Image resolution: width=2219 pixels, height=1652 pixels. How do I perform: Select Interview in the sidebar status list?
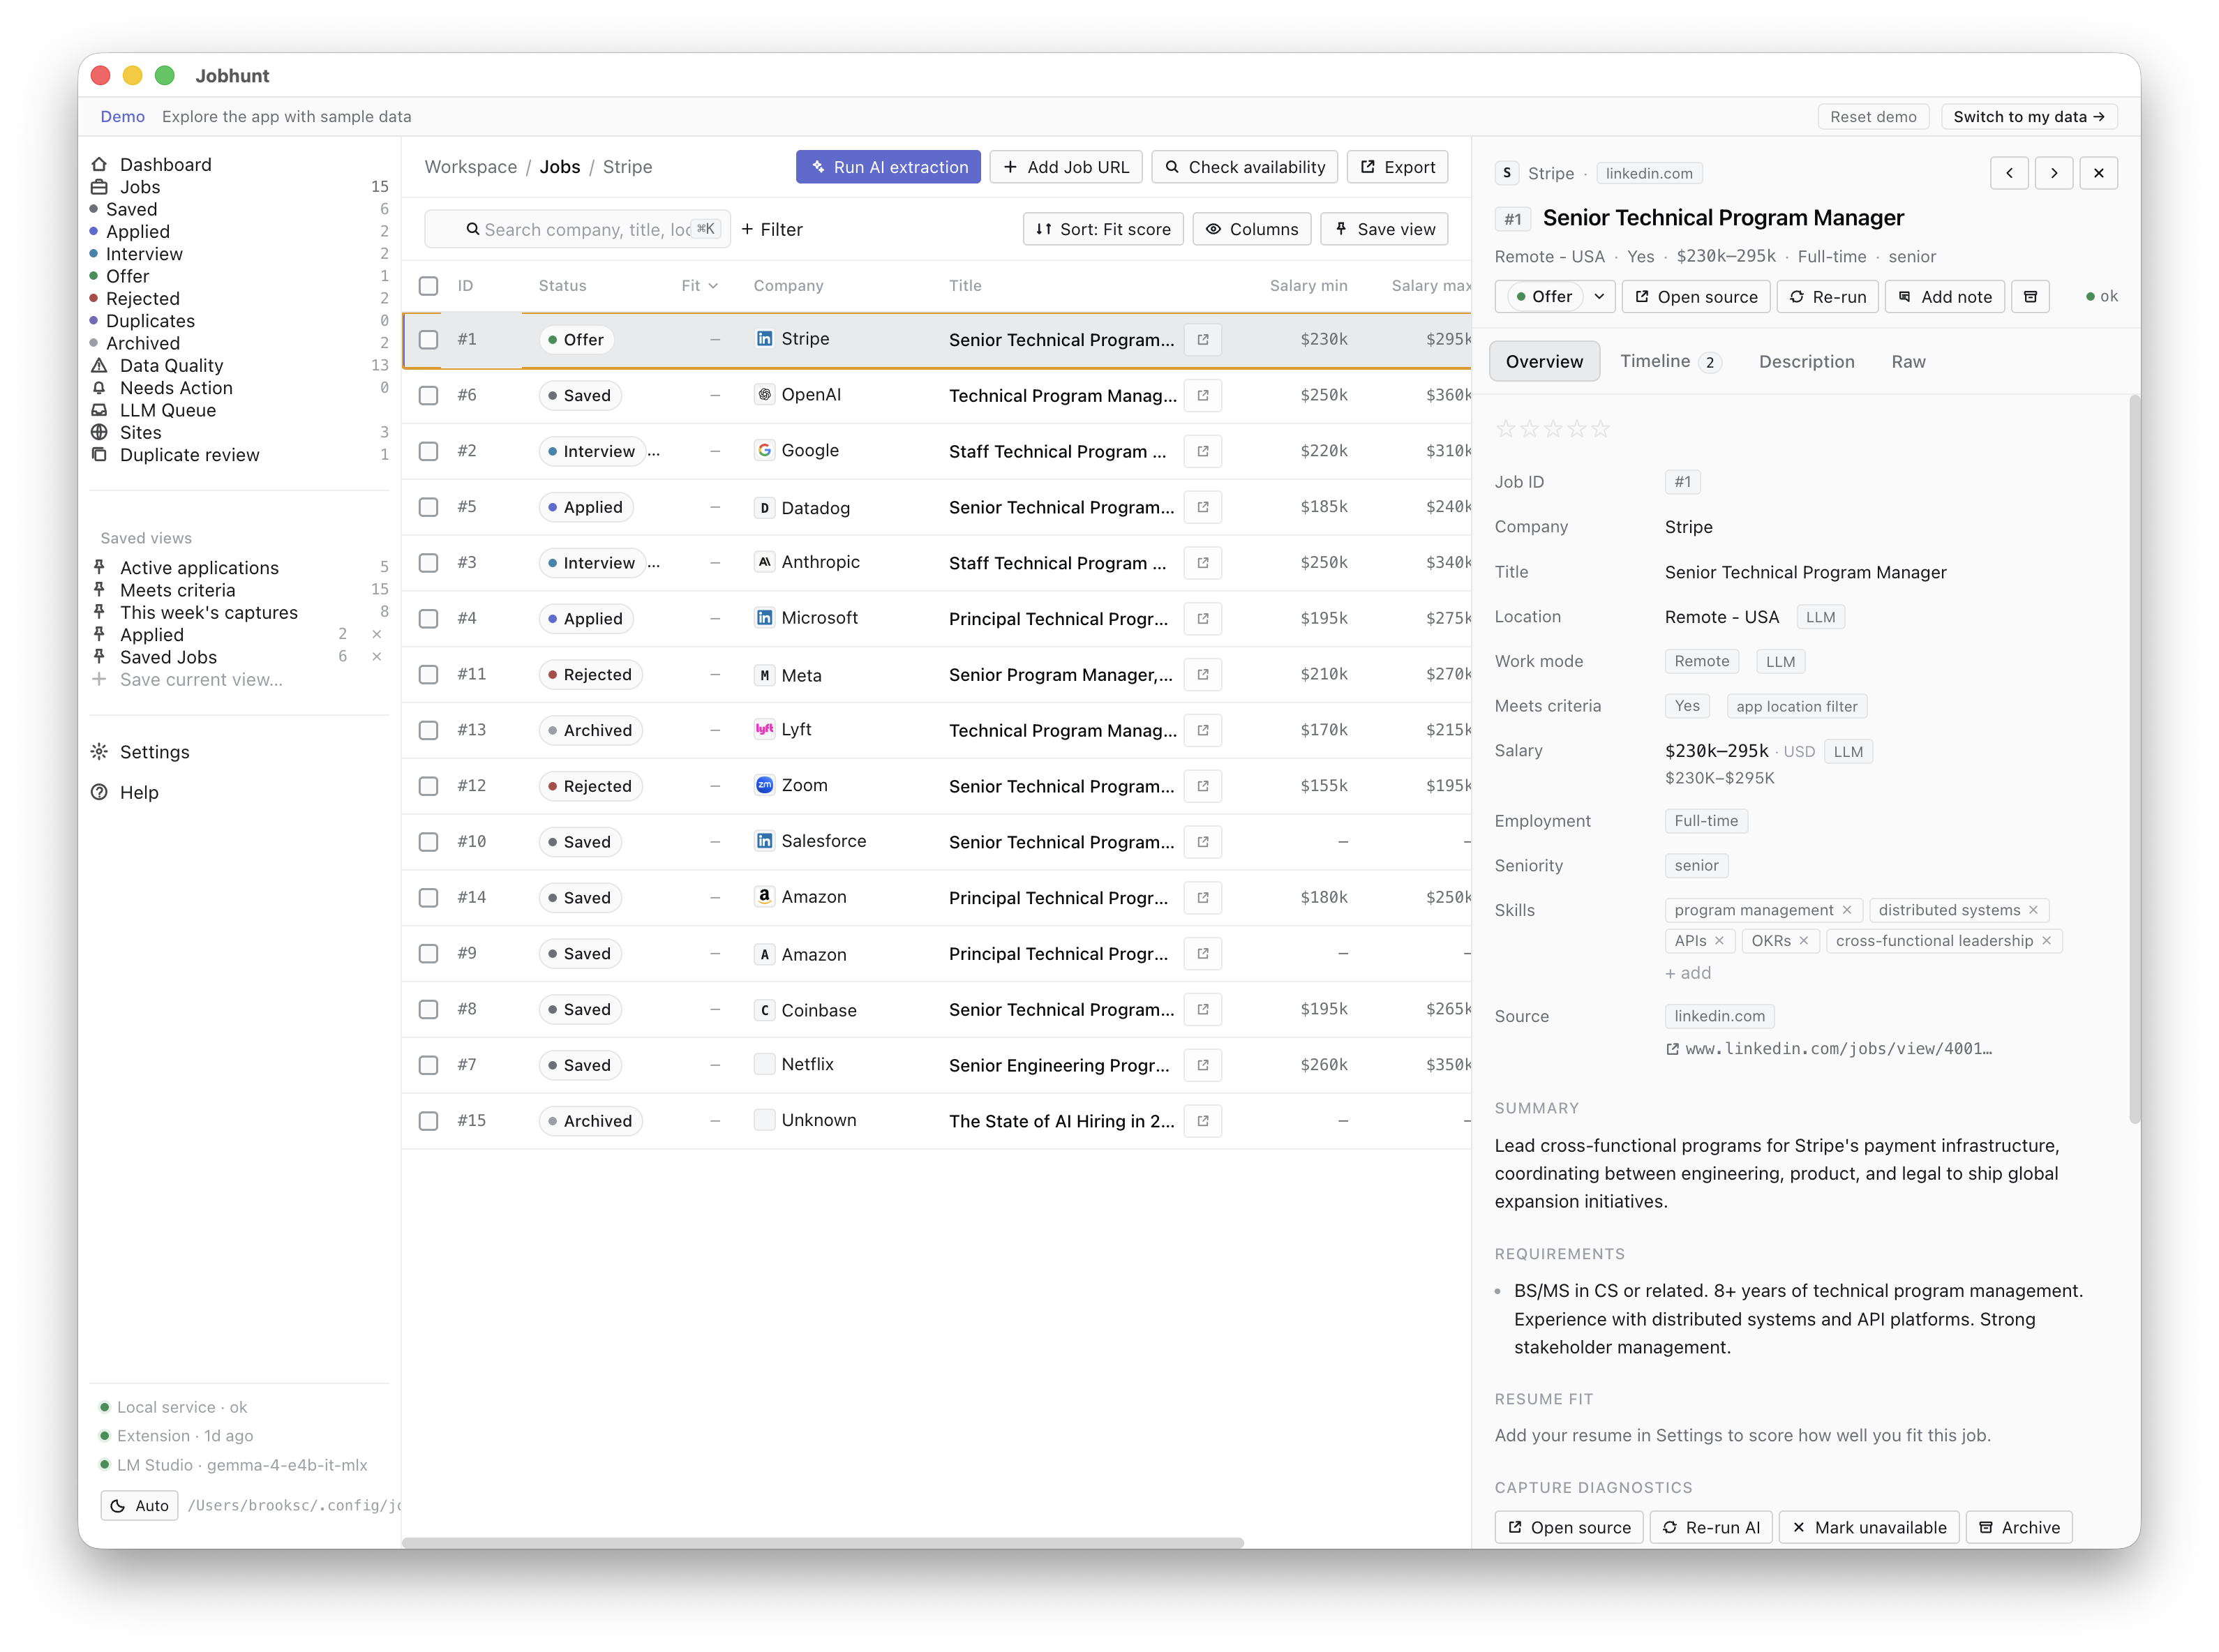144,254
